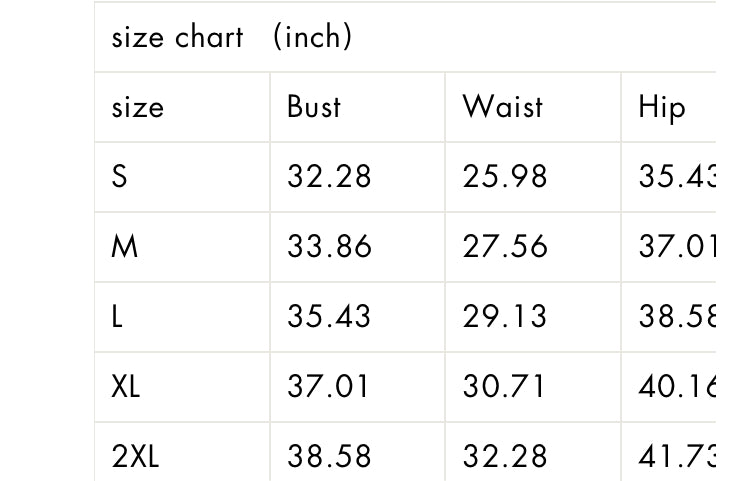Screen dimensions: 750x481
Task: Click Hip value 40.16 for XL
Action: (x=677, y=386)
